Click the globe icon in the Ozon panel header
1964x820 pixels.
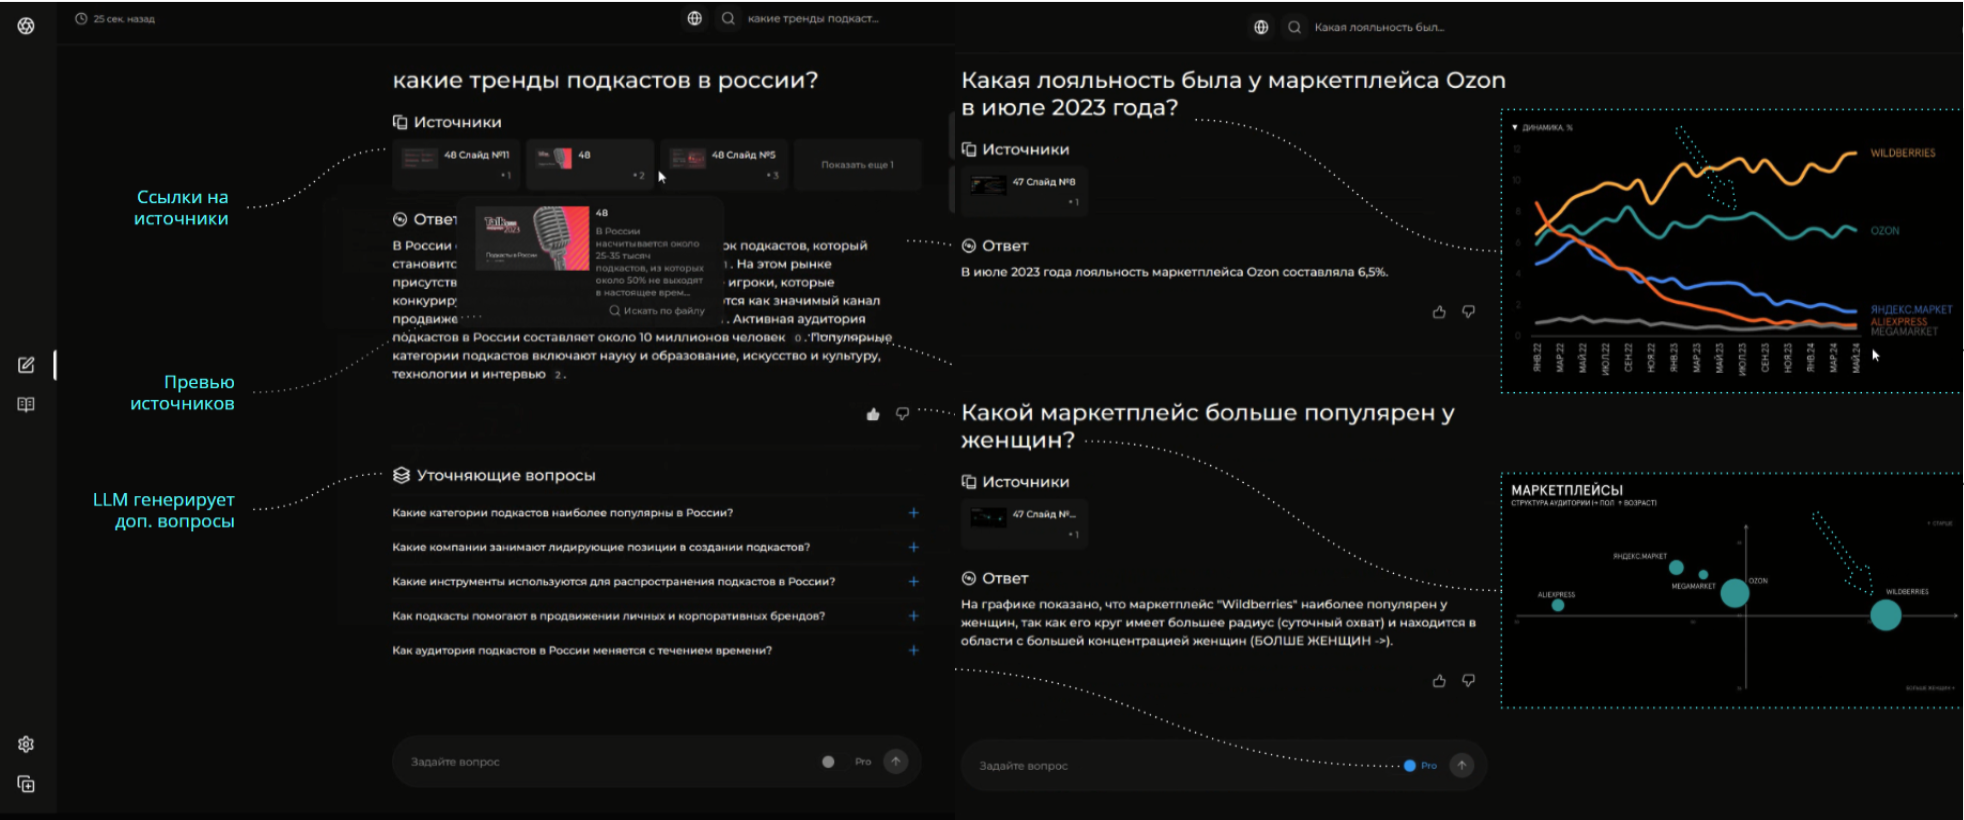(x=1261, y=27)
